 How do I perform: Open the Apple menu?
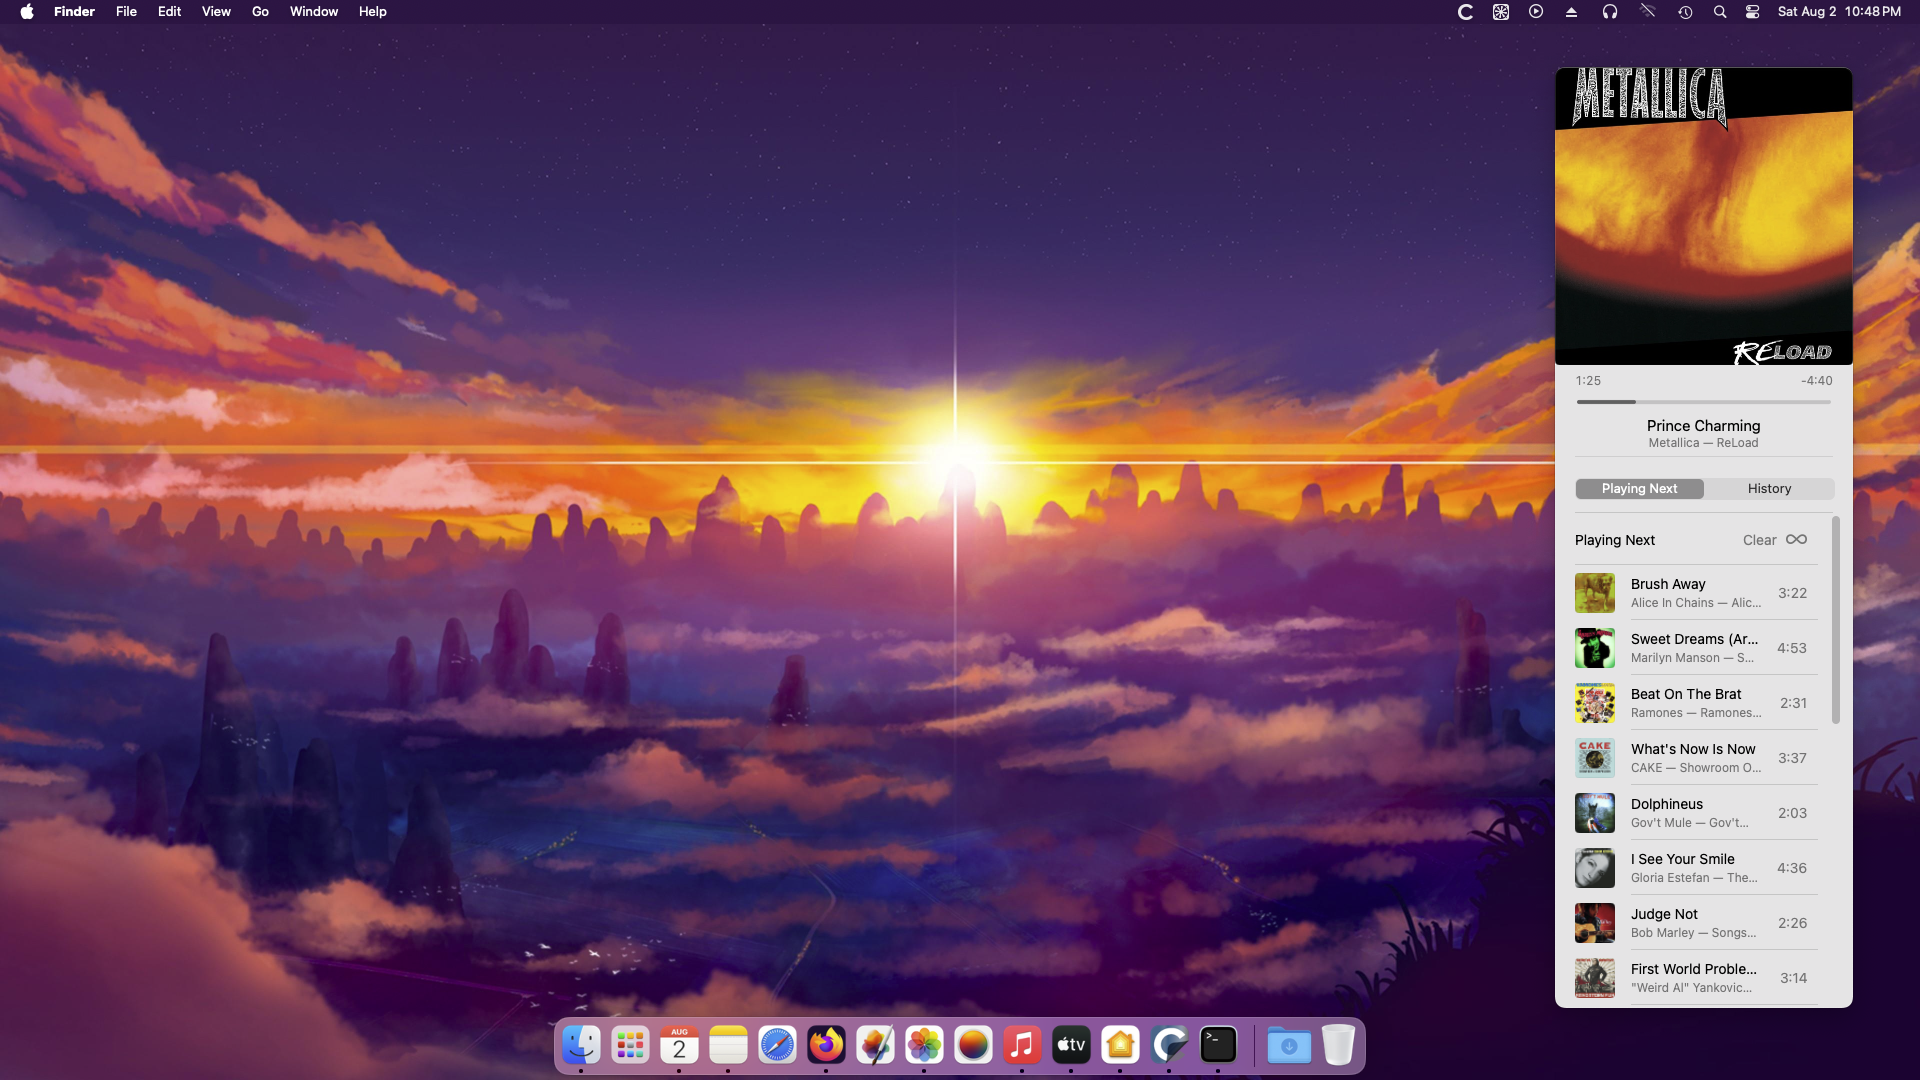click(x=27, y=12)
